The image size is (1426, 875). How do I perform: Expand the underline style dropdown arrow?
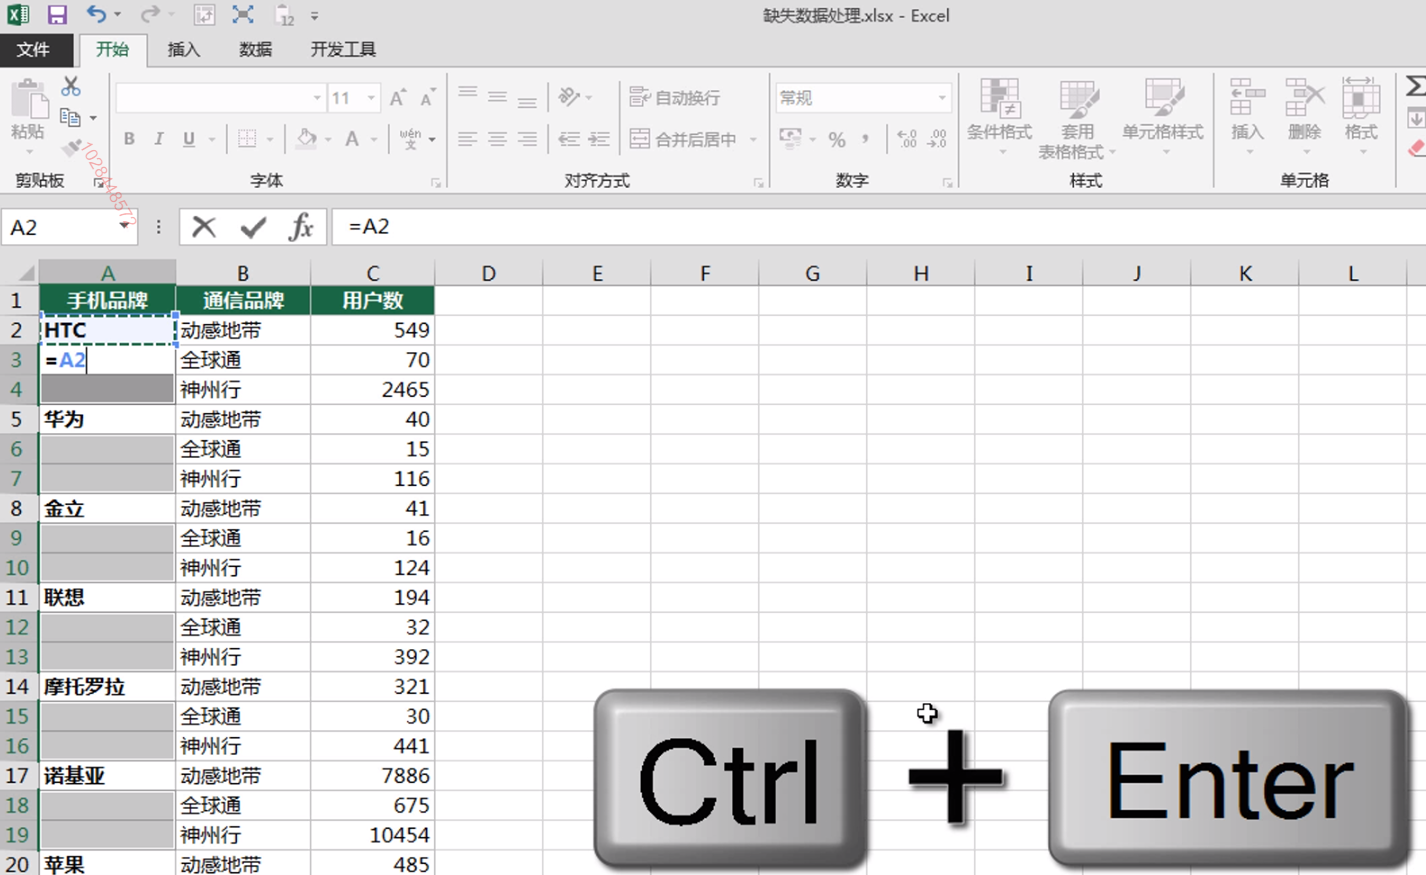click(x=211, y=139)
